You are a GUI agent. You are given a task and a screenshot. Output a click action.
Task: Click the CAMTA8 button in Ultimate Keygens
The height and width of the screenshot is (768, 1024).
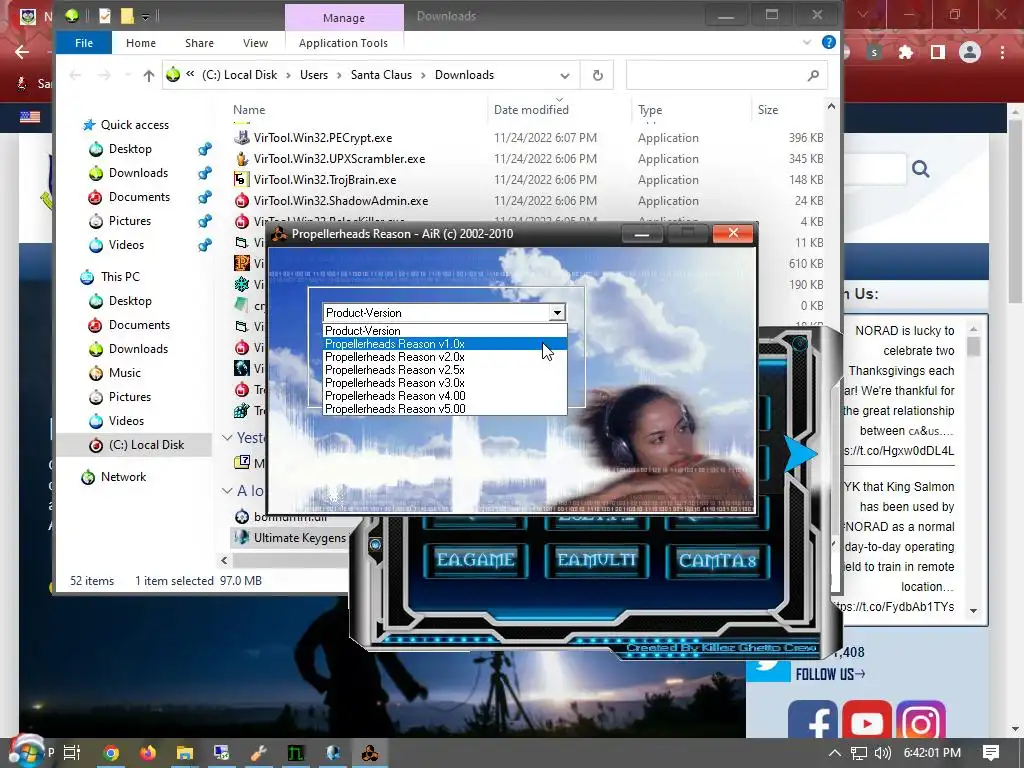pos(718,560)
